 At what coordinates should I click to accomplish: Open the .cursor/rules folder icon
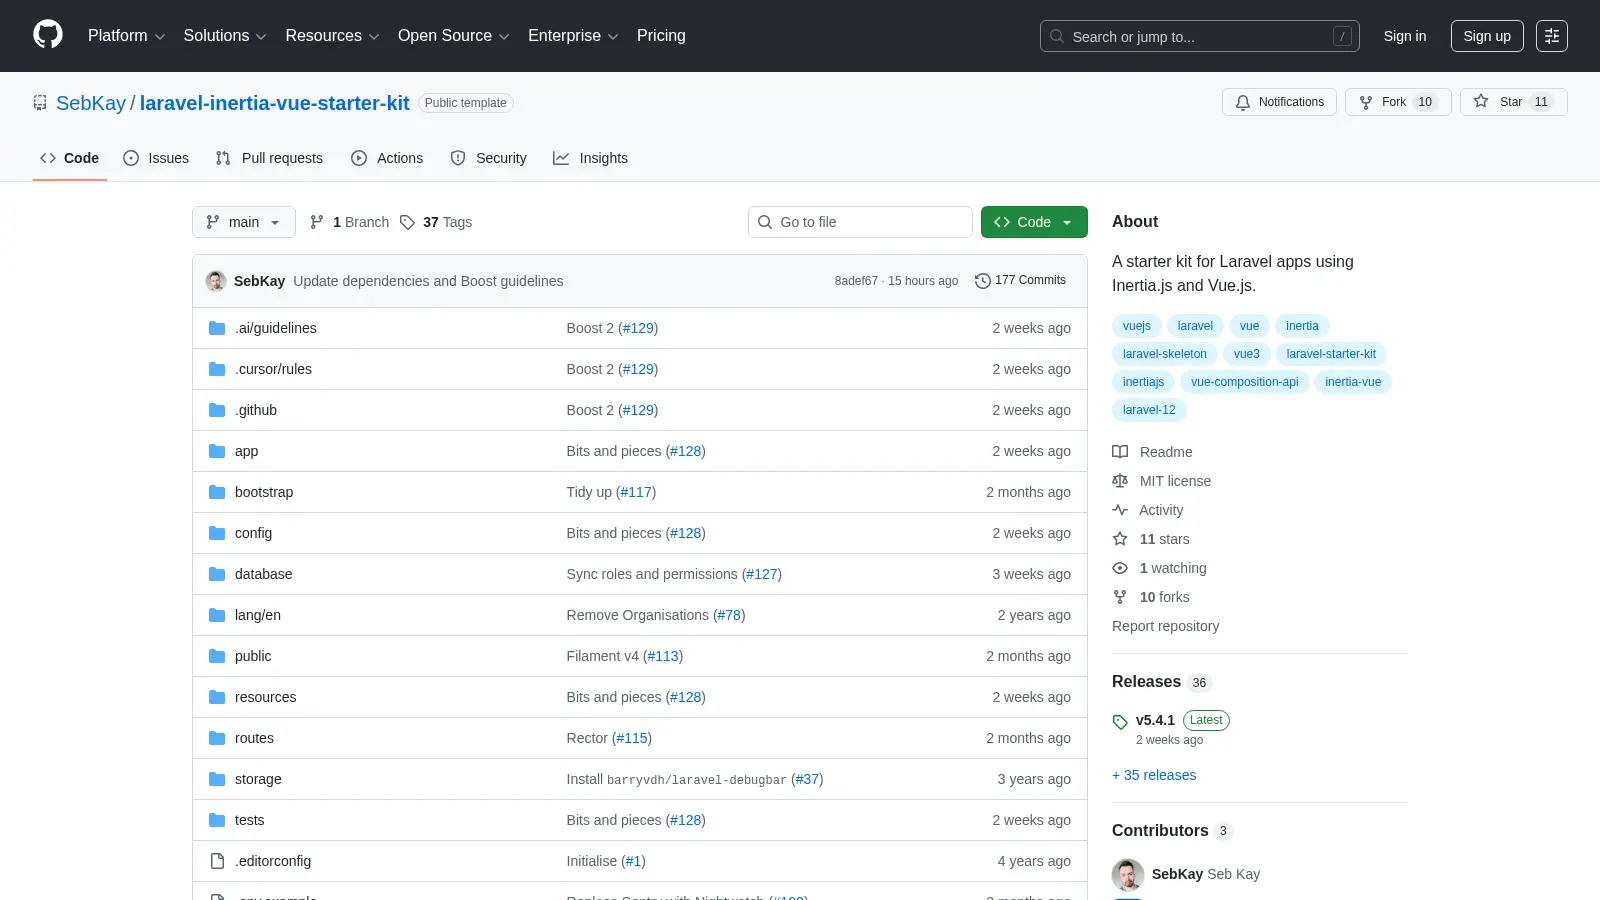click(217, 369)
